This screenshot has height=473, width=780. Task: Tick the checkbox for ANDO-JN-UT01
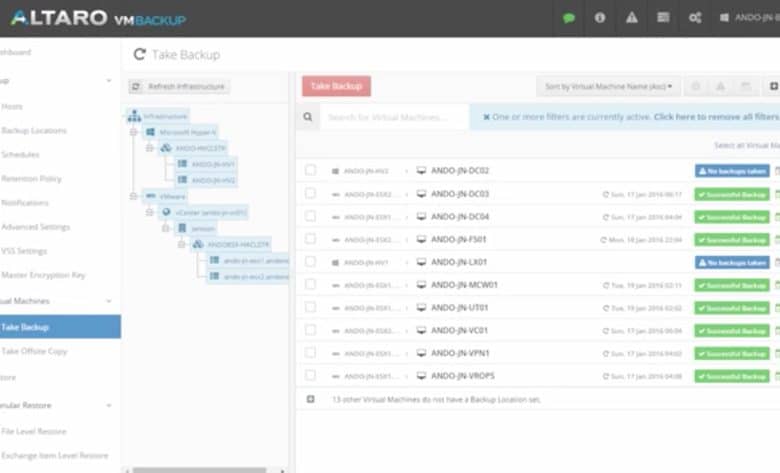click(310, 307)
